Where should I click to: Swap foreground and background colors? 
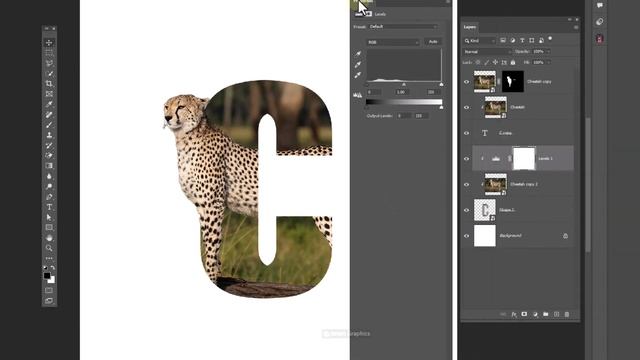(x=53, y=268)
